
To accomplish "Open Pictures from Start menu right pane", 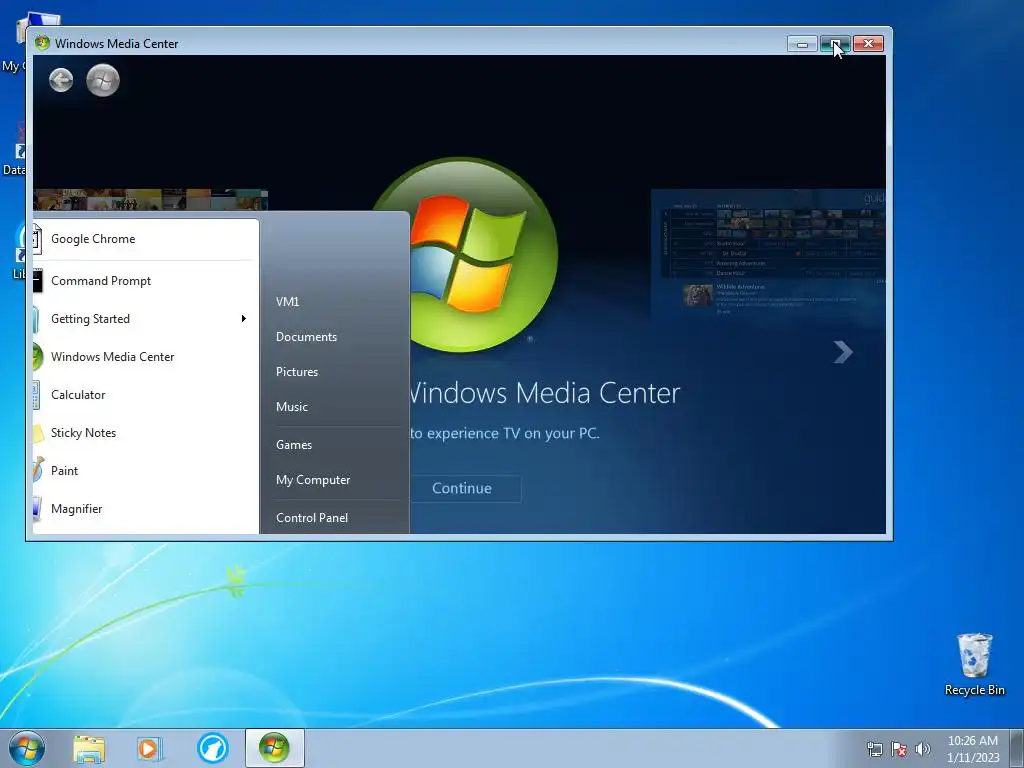I will click(x=296, y=372).
